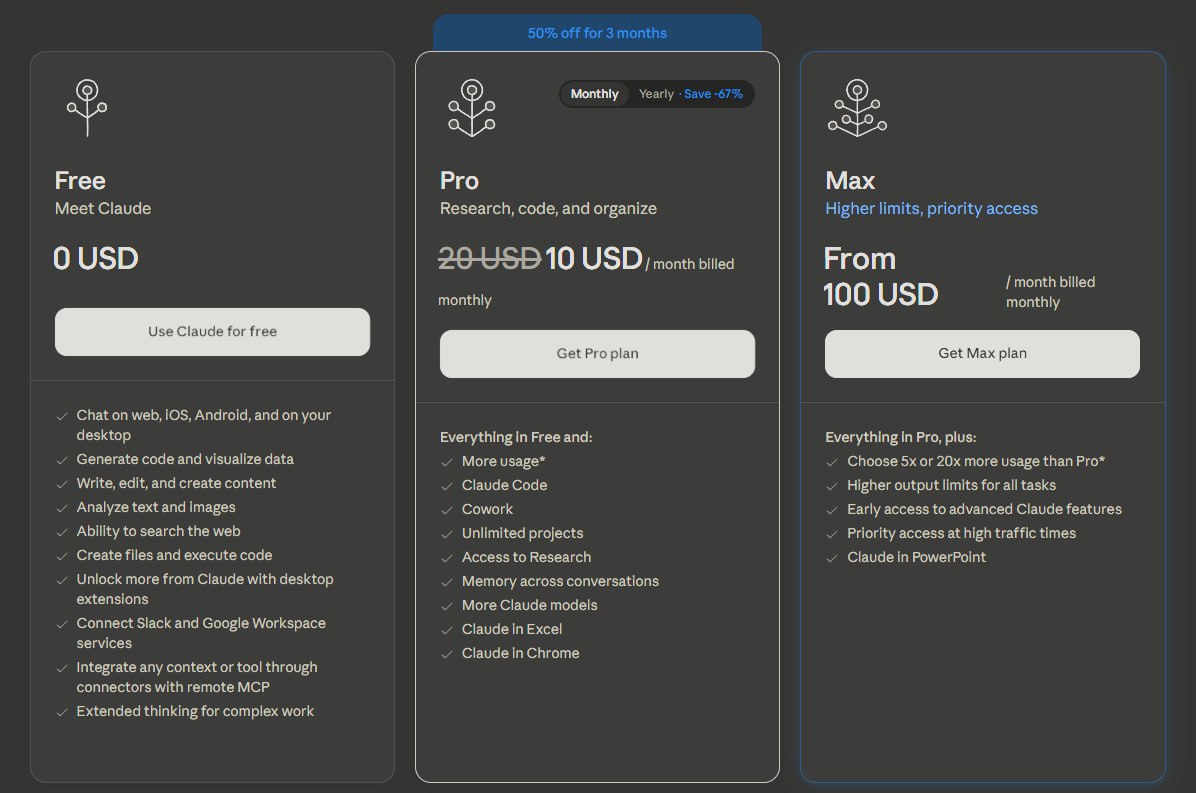The height and width of the screenshot is (793, 1196).
Task: Click Choose 5x or 20x more usage item
Action: pyautogui.click(x=975, y=462)
